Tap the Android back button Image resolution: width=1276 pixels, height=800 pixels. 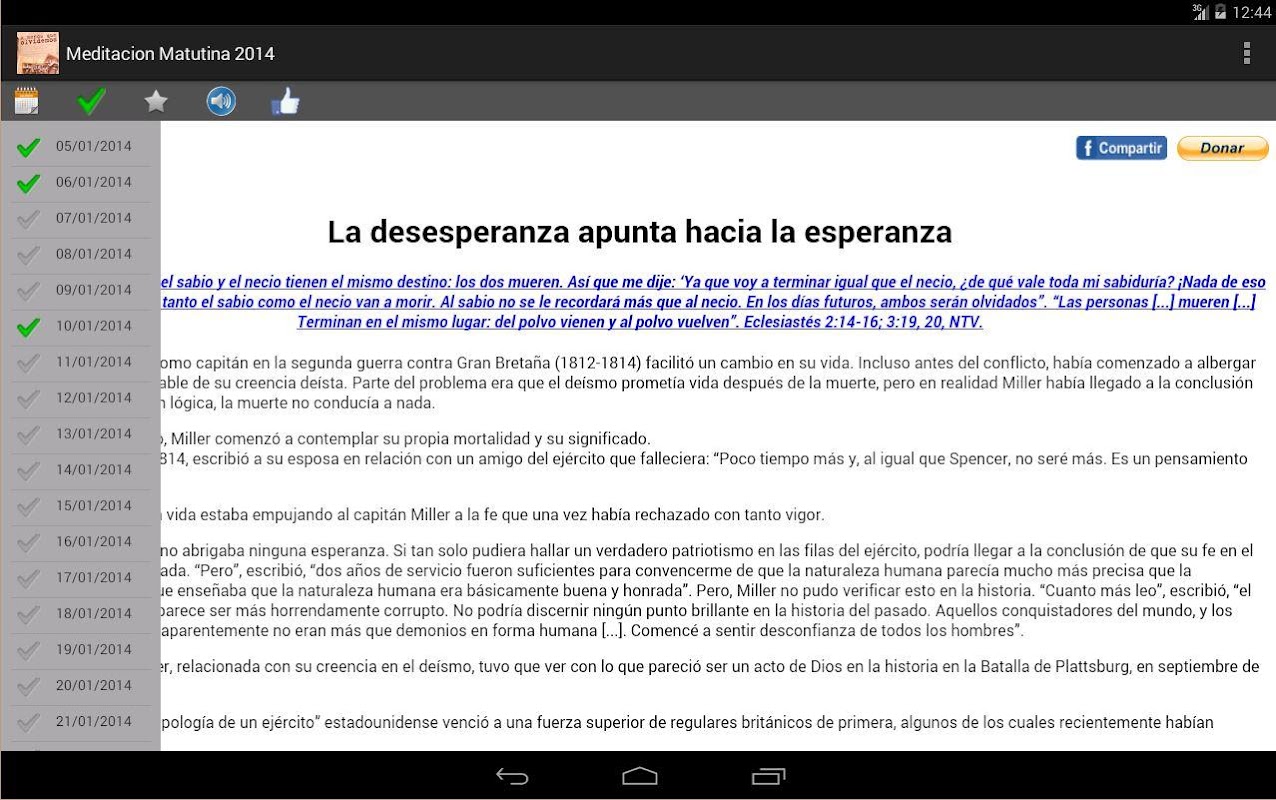[512, 776]
